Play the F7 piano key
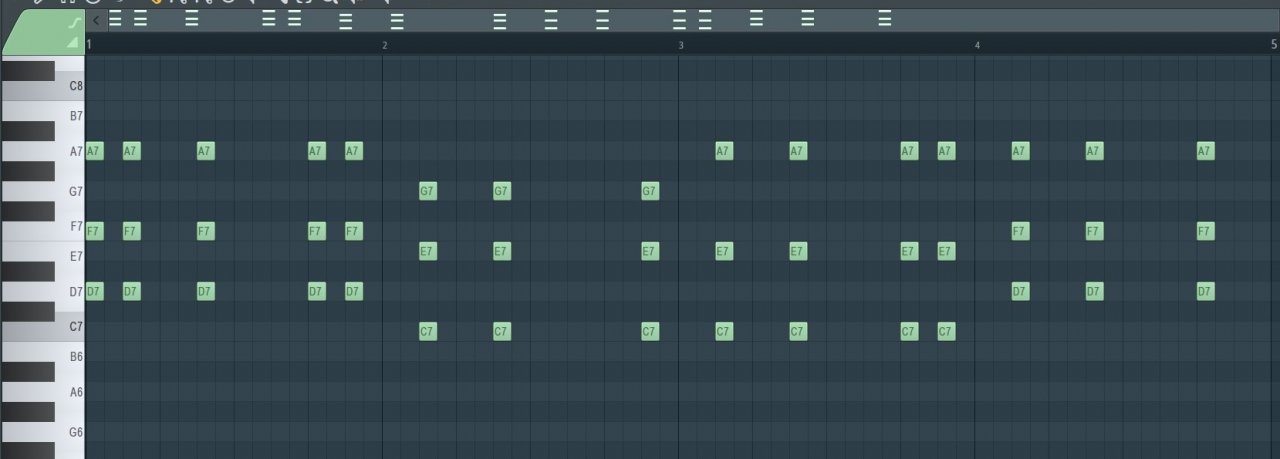Viewport: 1280px width, 459px height. pyautogui.click(x=69, y=227)
